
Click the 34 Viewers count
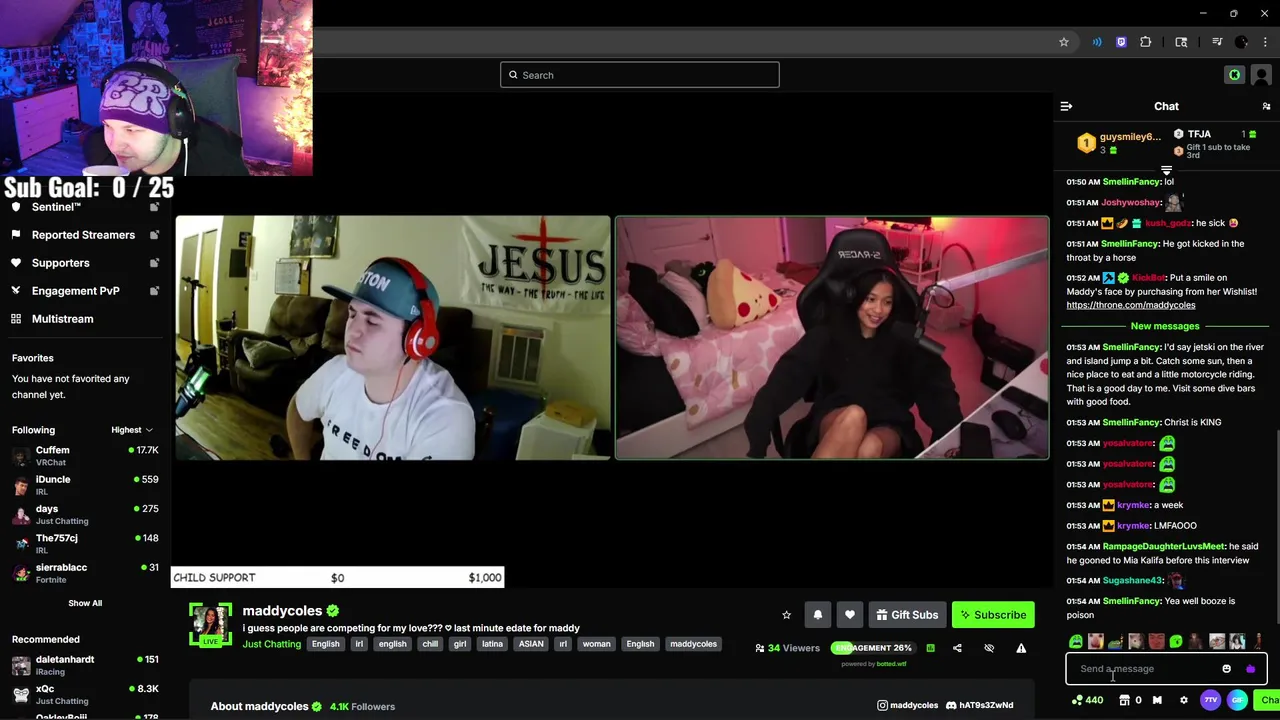tap(788, 648)
